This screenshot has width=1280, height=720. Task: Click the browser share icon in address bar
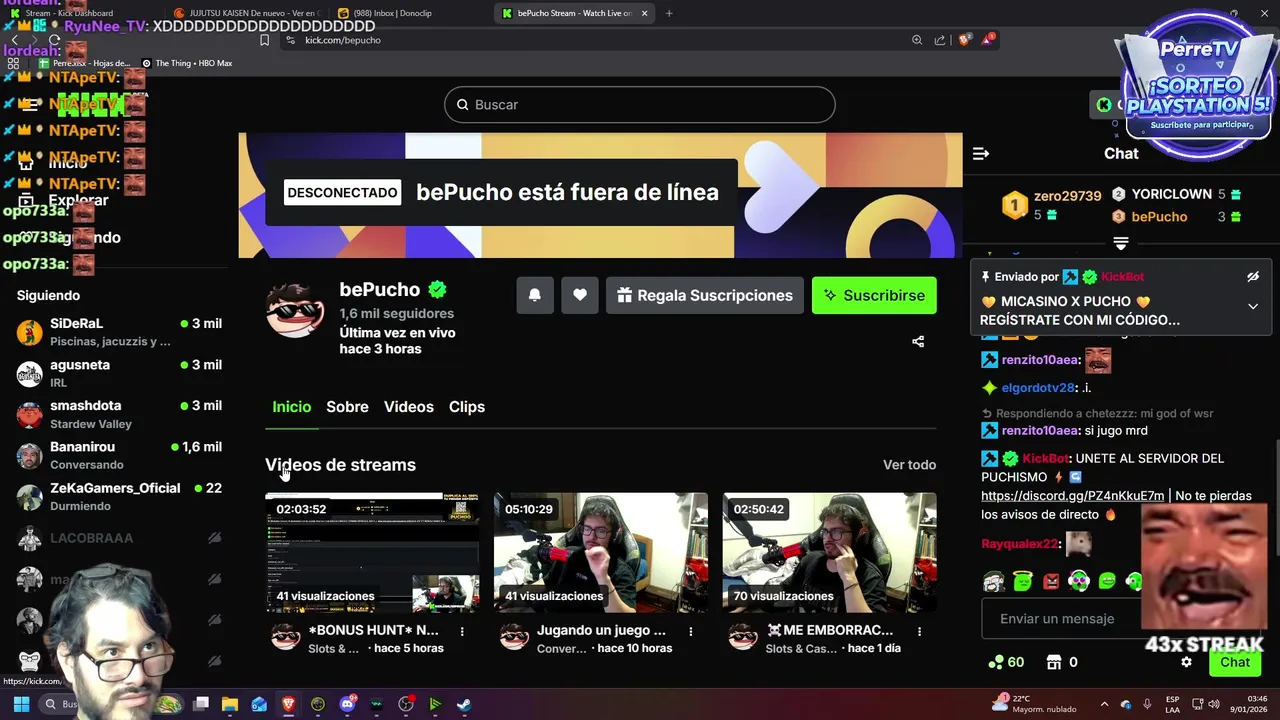point(940,40)
